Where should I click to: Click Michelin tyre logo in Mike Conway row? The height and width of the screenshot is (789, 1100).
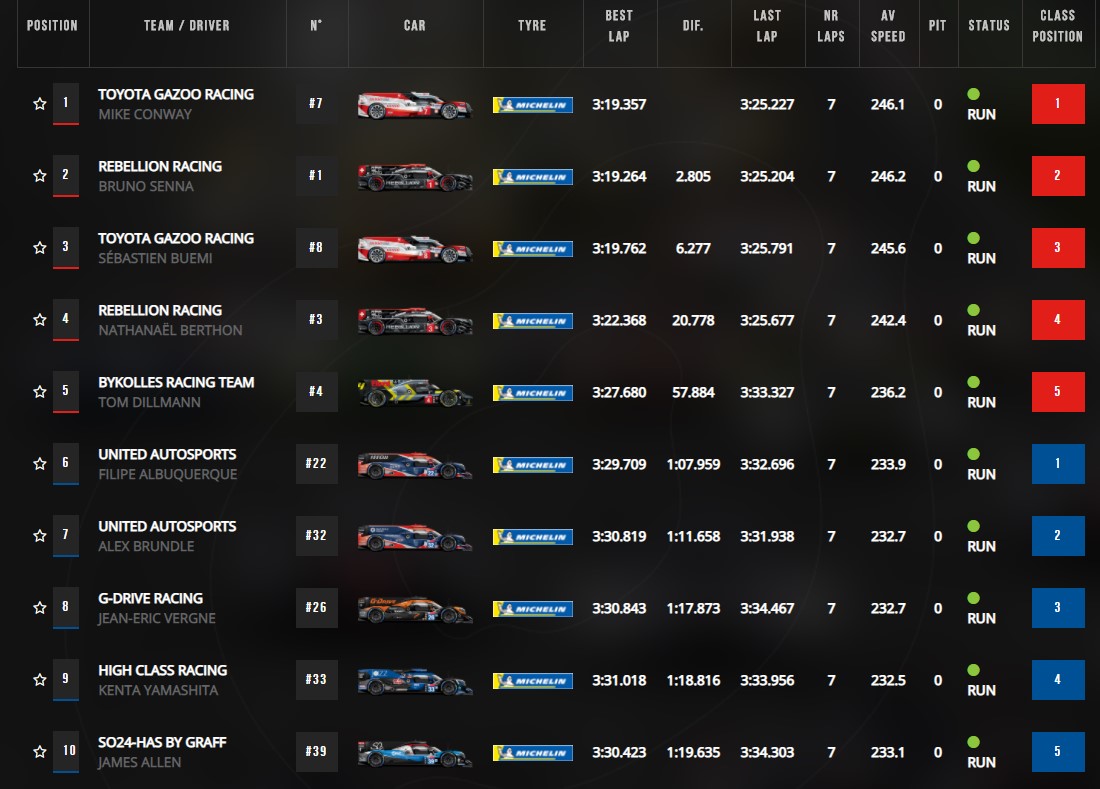pos(532,105)
